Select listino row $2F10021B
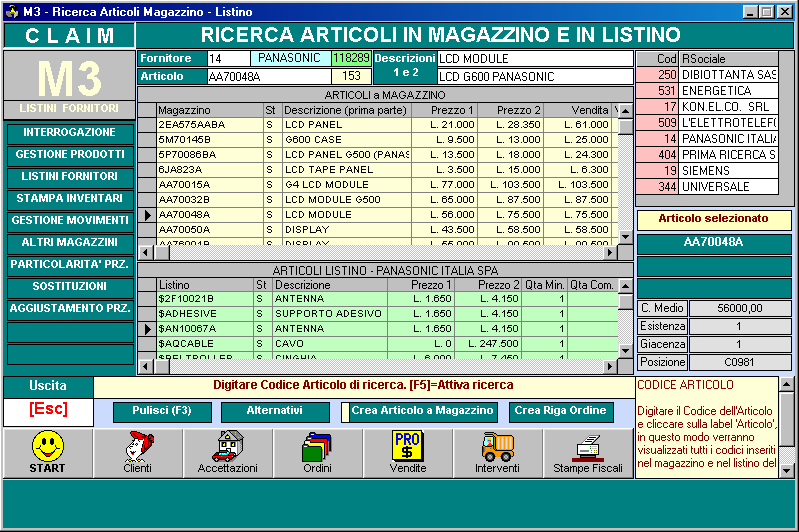Viewport: 799px width, 532px height. tap(378, 299)
